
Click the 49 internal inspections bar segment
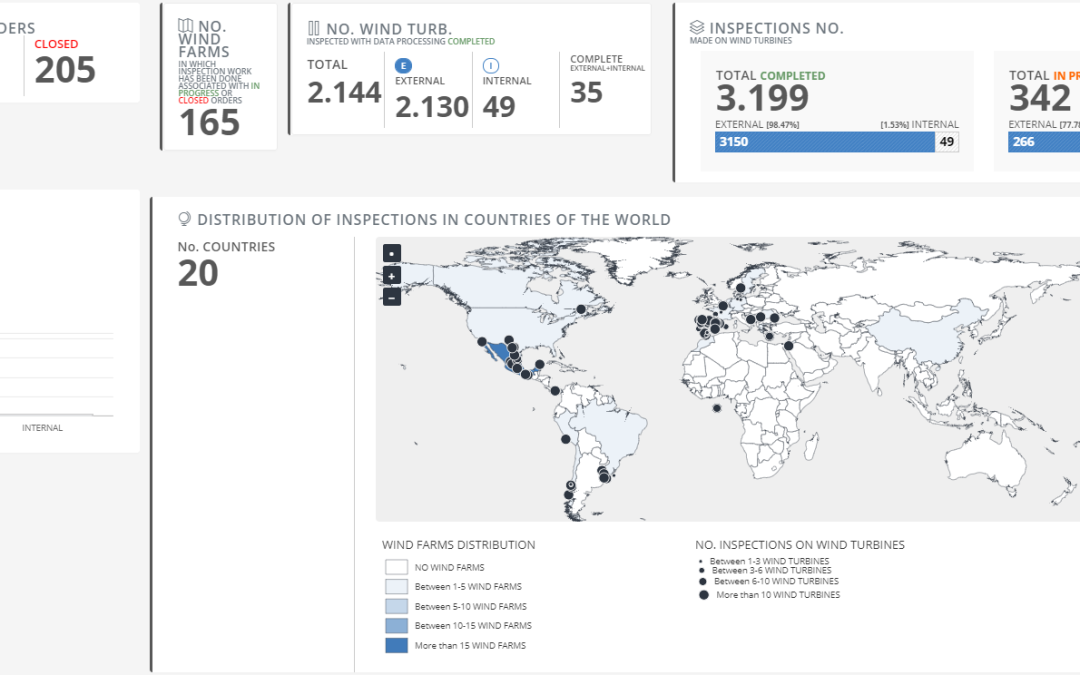pos(947,142)
